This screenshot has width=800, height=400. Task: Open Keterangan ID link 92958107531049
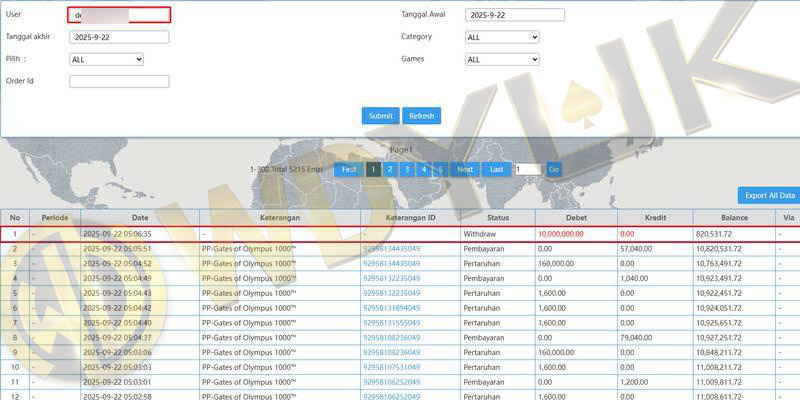[391, 367]
